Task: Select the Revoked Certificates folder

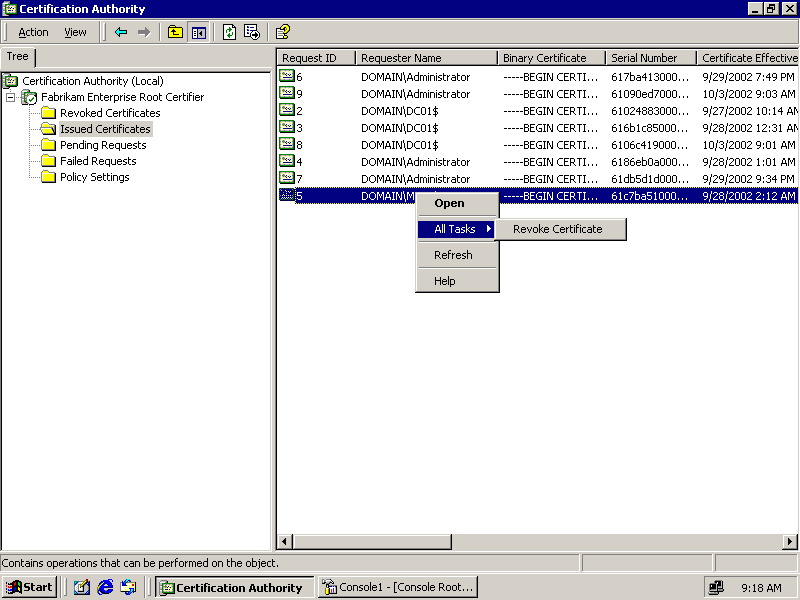Action: [109, 113]
